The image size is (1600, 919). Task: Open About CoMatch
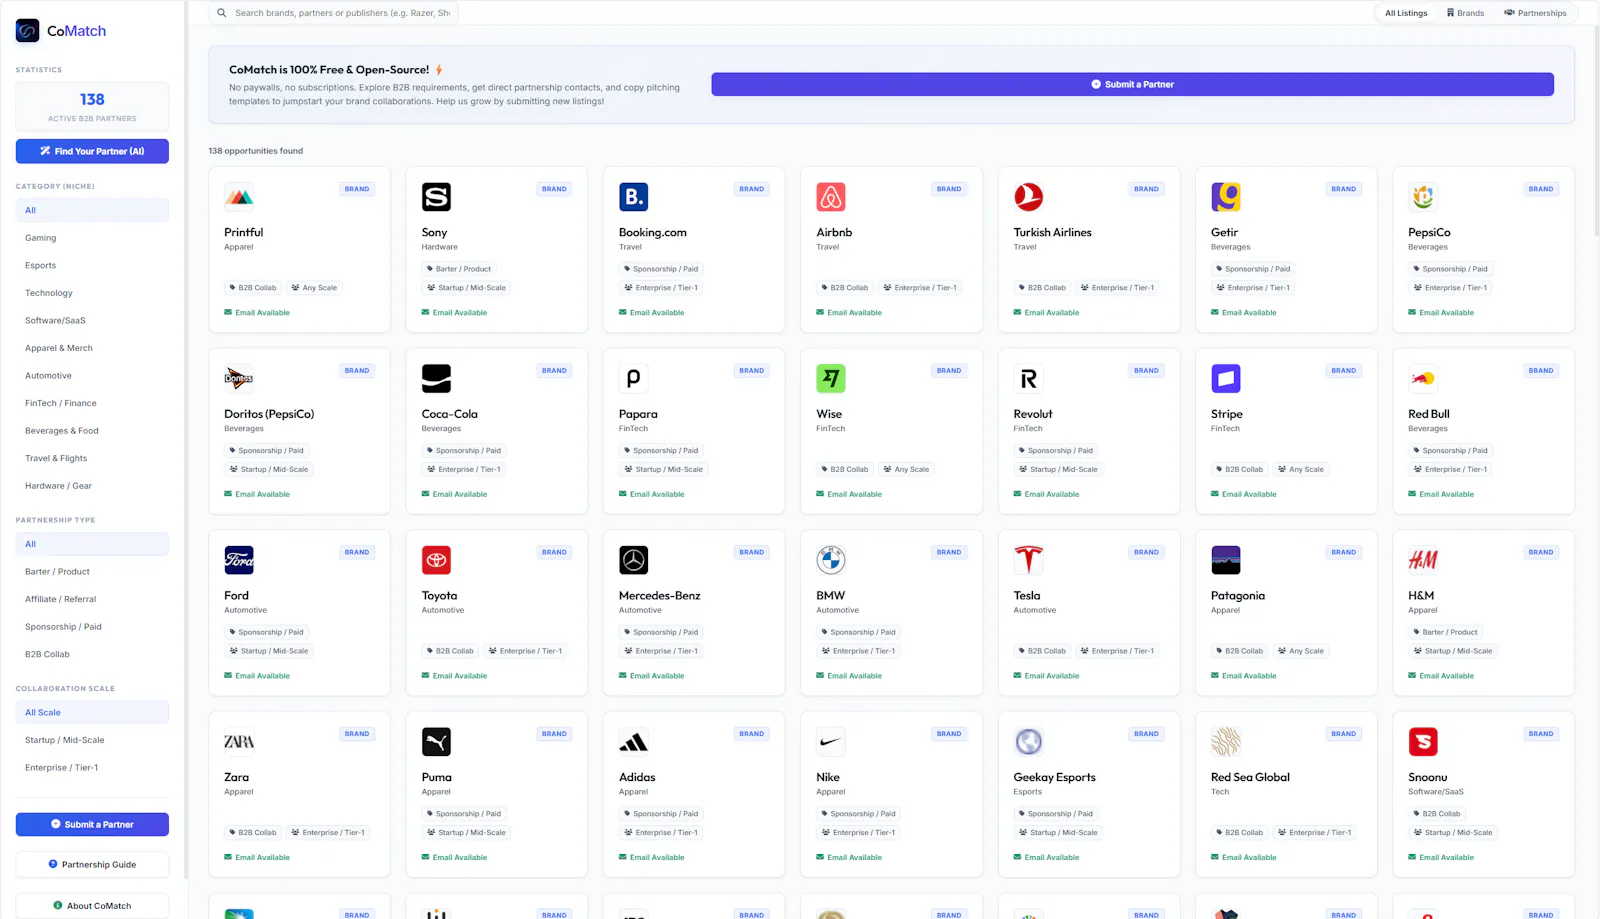pos(92,906)
